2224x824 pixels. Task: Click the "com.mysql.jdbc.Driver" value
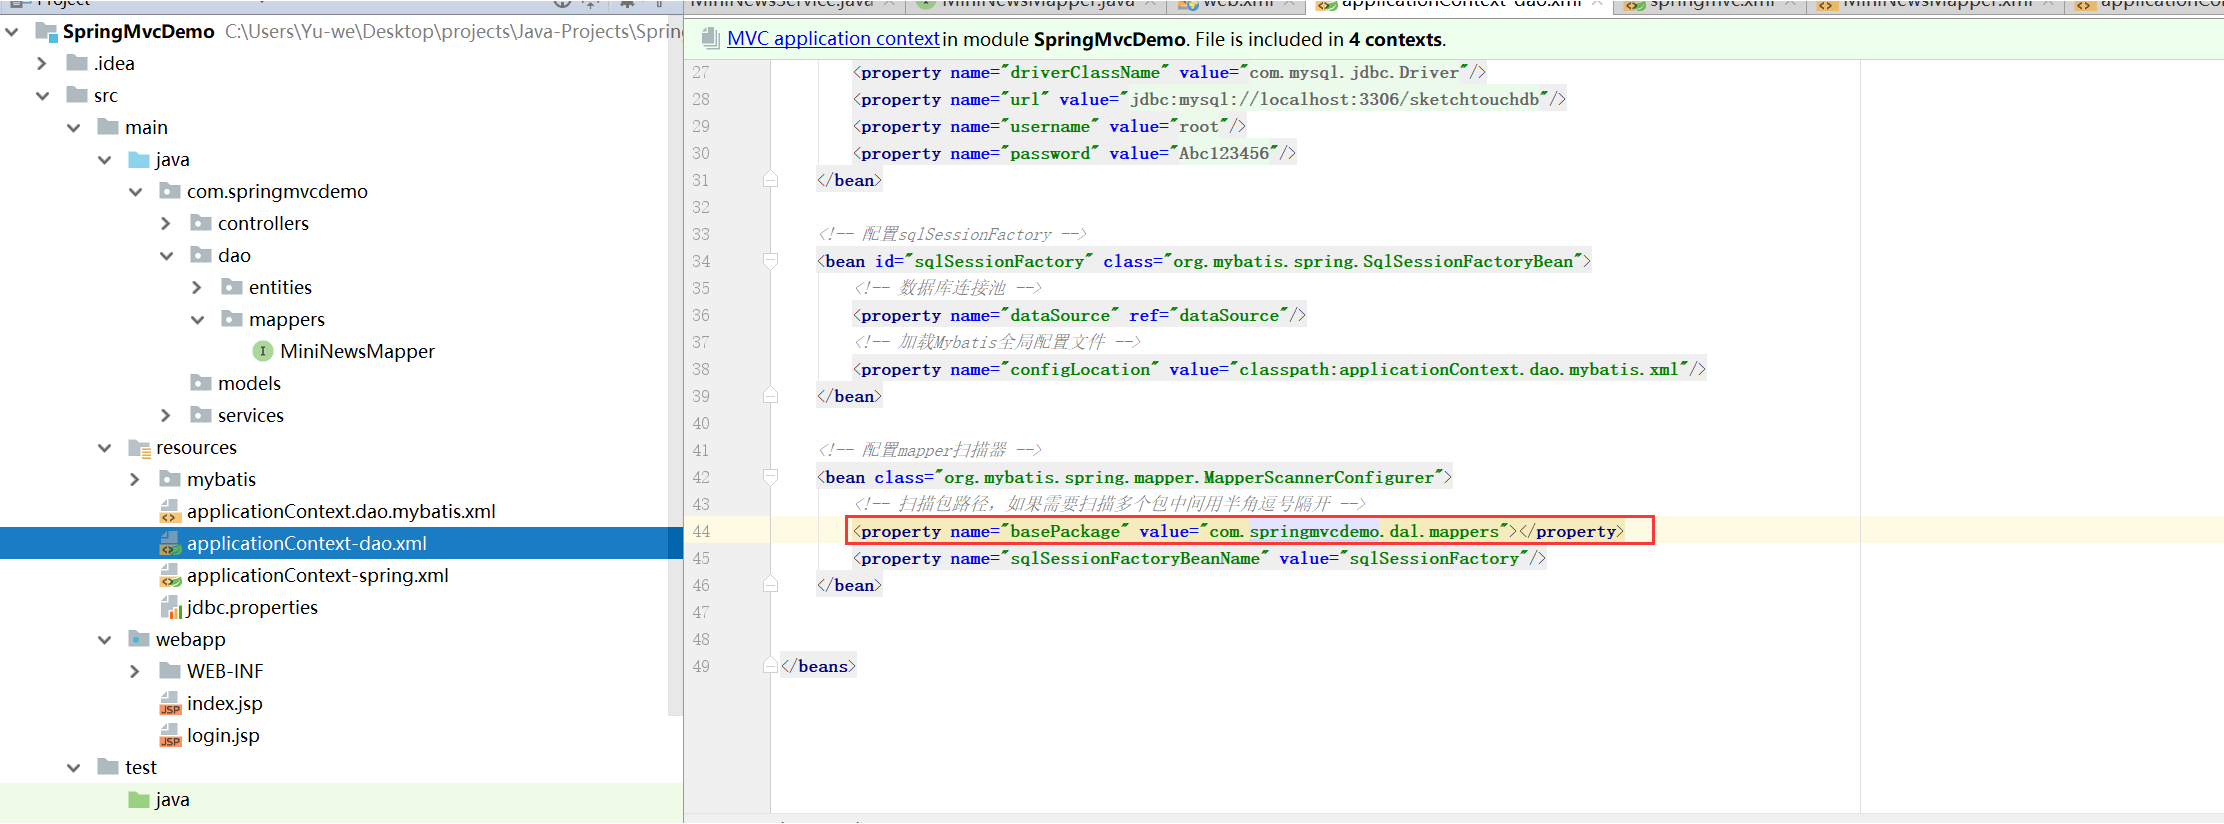click(1354, 72)
